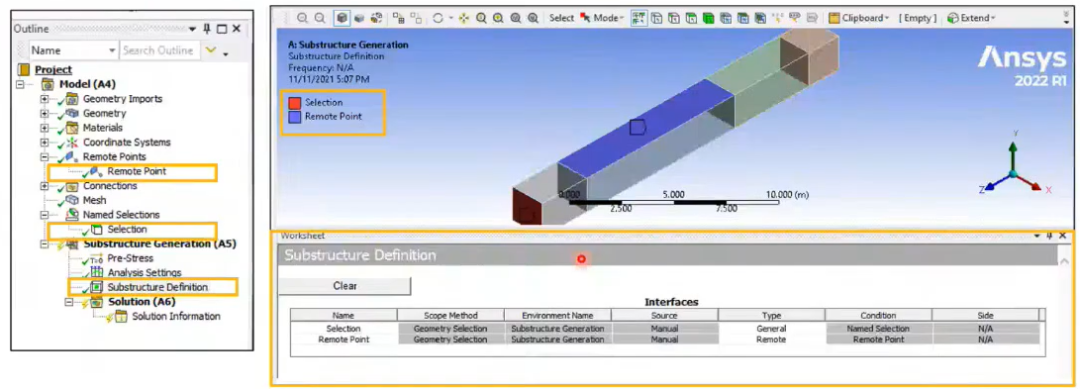Expand the Geometry node
The height and width of the screenshot is (389, 1080).
click(x=45, y=114)
